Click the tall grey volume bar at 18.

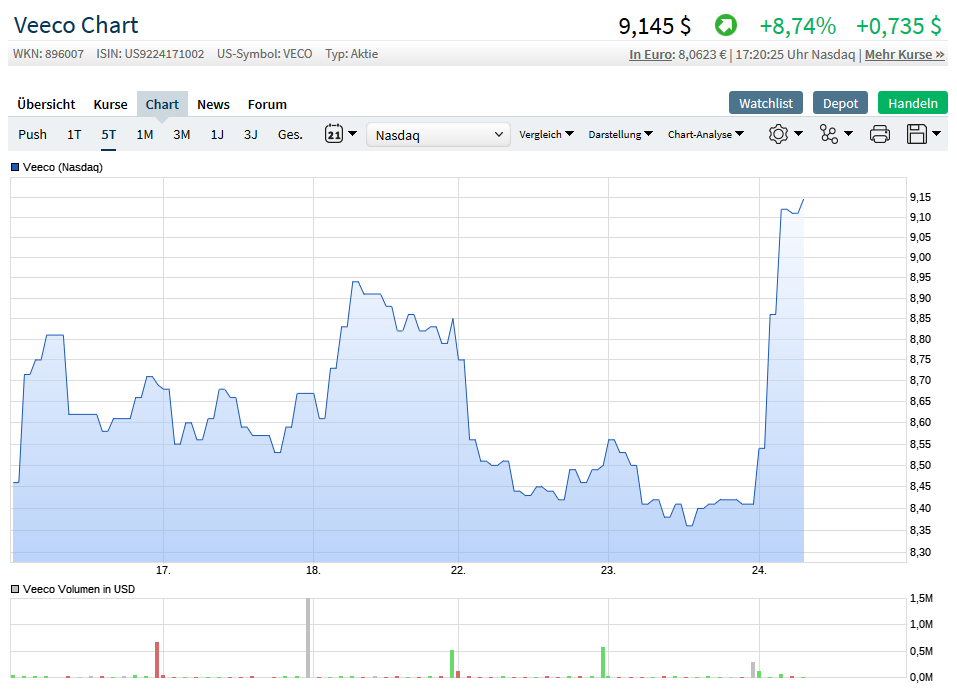coord(308,637)
